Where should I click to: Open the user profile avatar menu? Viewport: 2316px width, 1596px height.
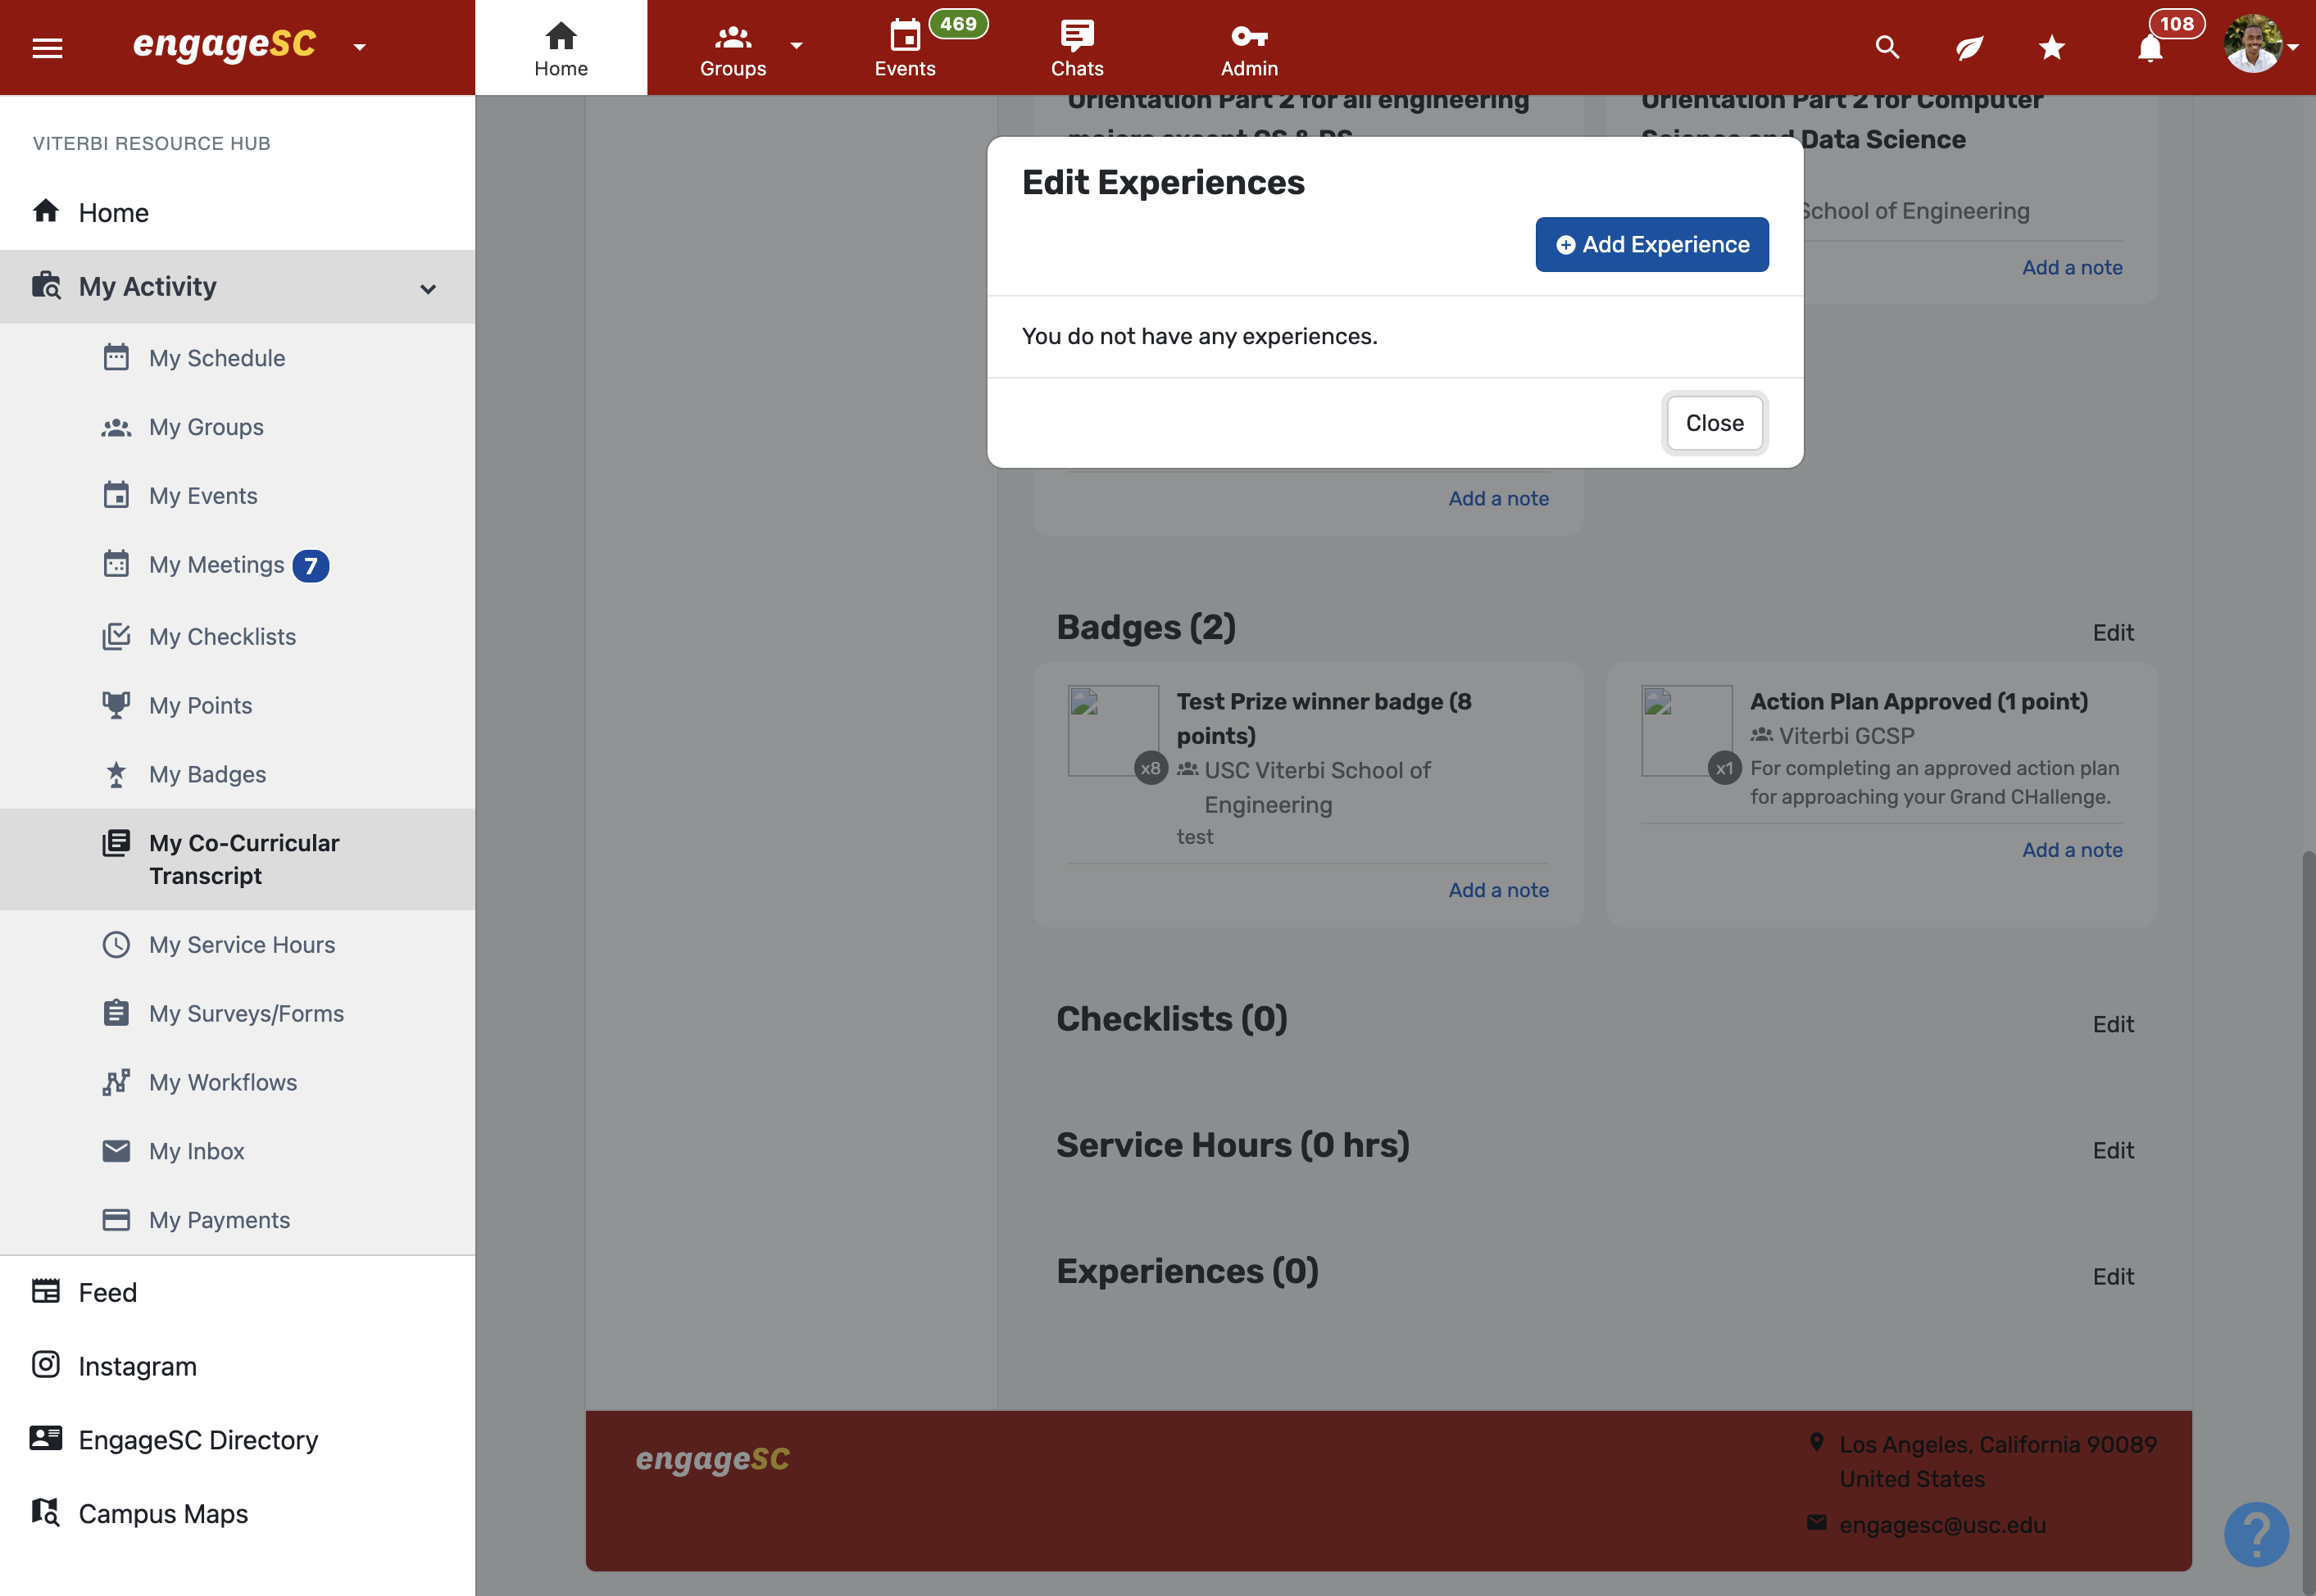click(x=2253, y=44)
